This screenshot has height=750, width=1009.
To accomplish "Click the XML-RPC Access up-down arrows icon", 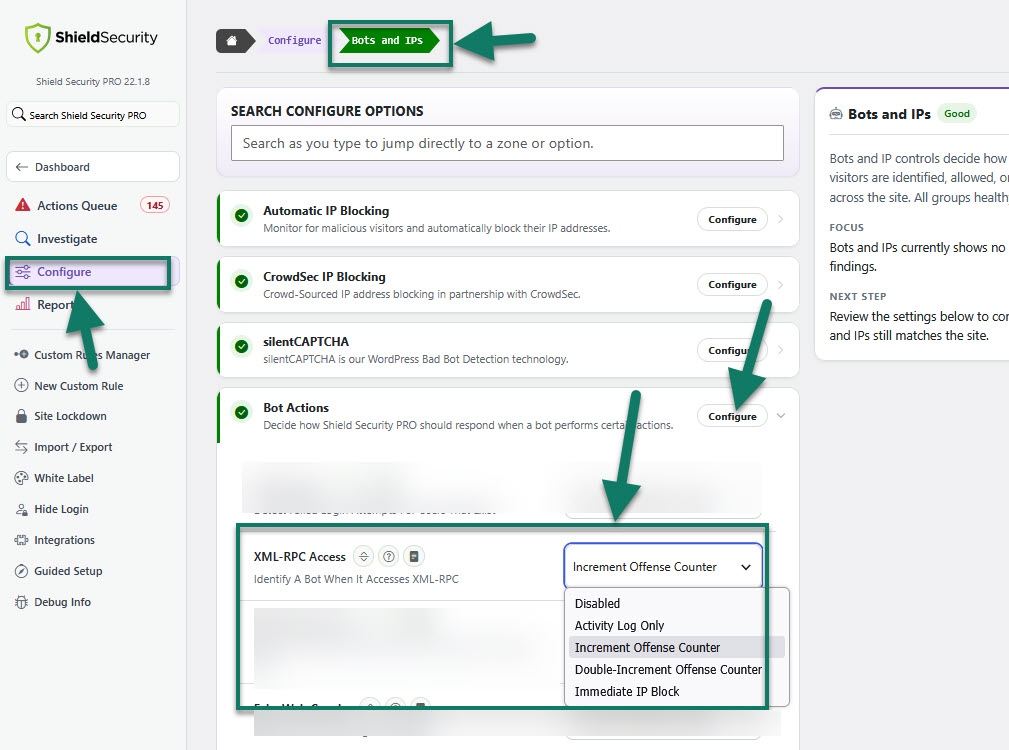I will point(364,556).
